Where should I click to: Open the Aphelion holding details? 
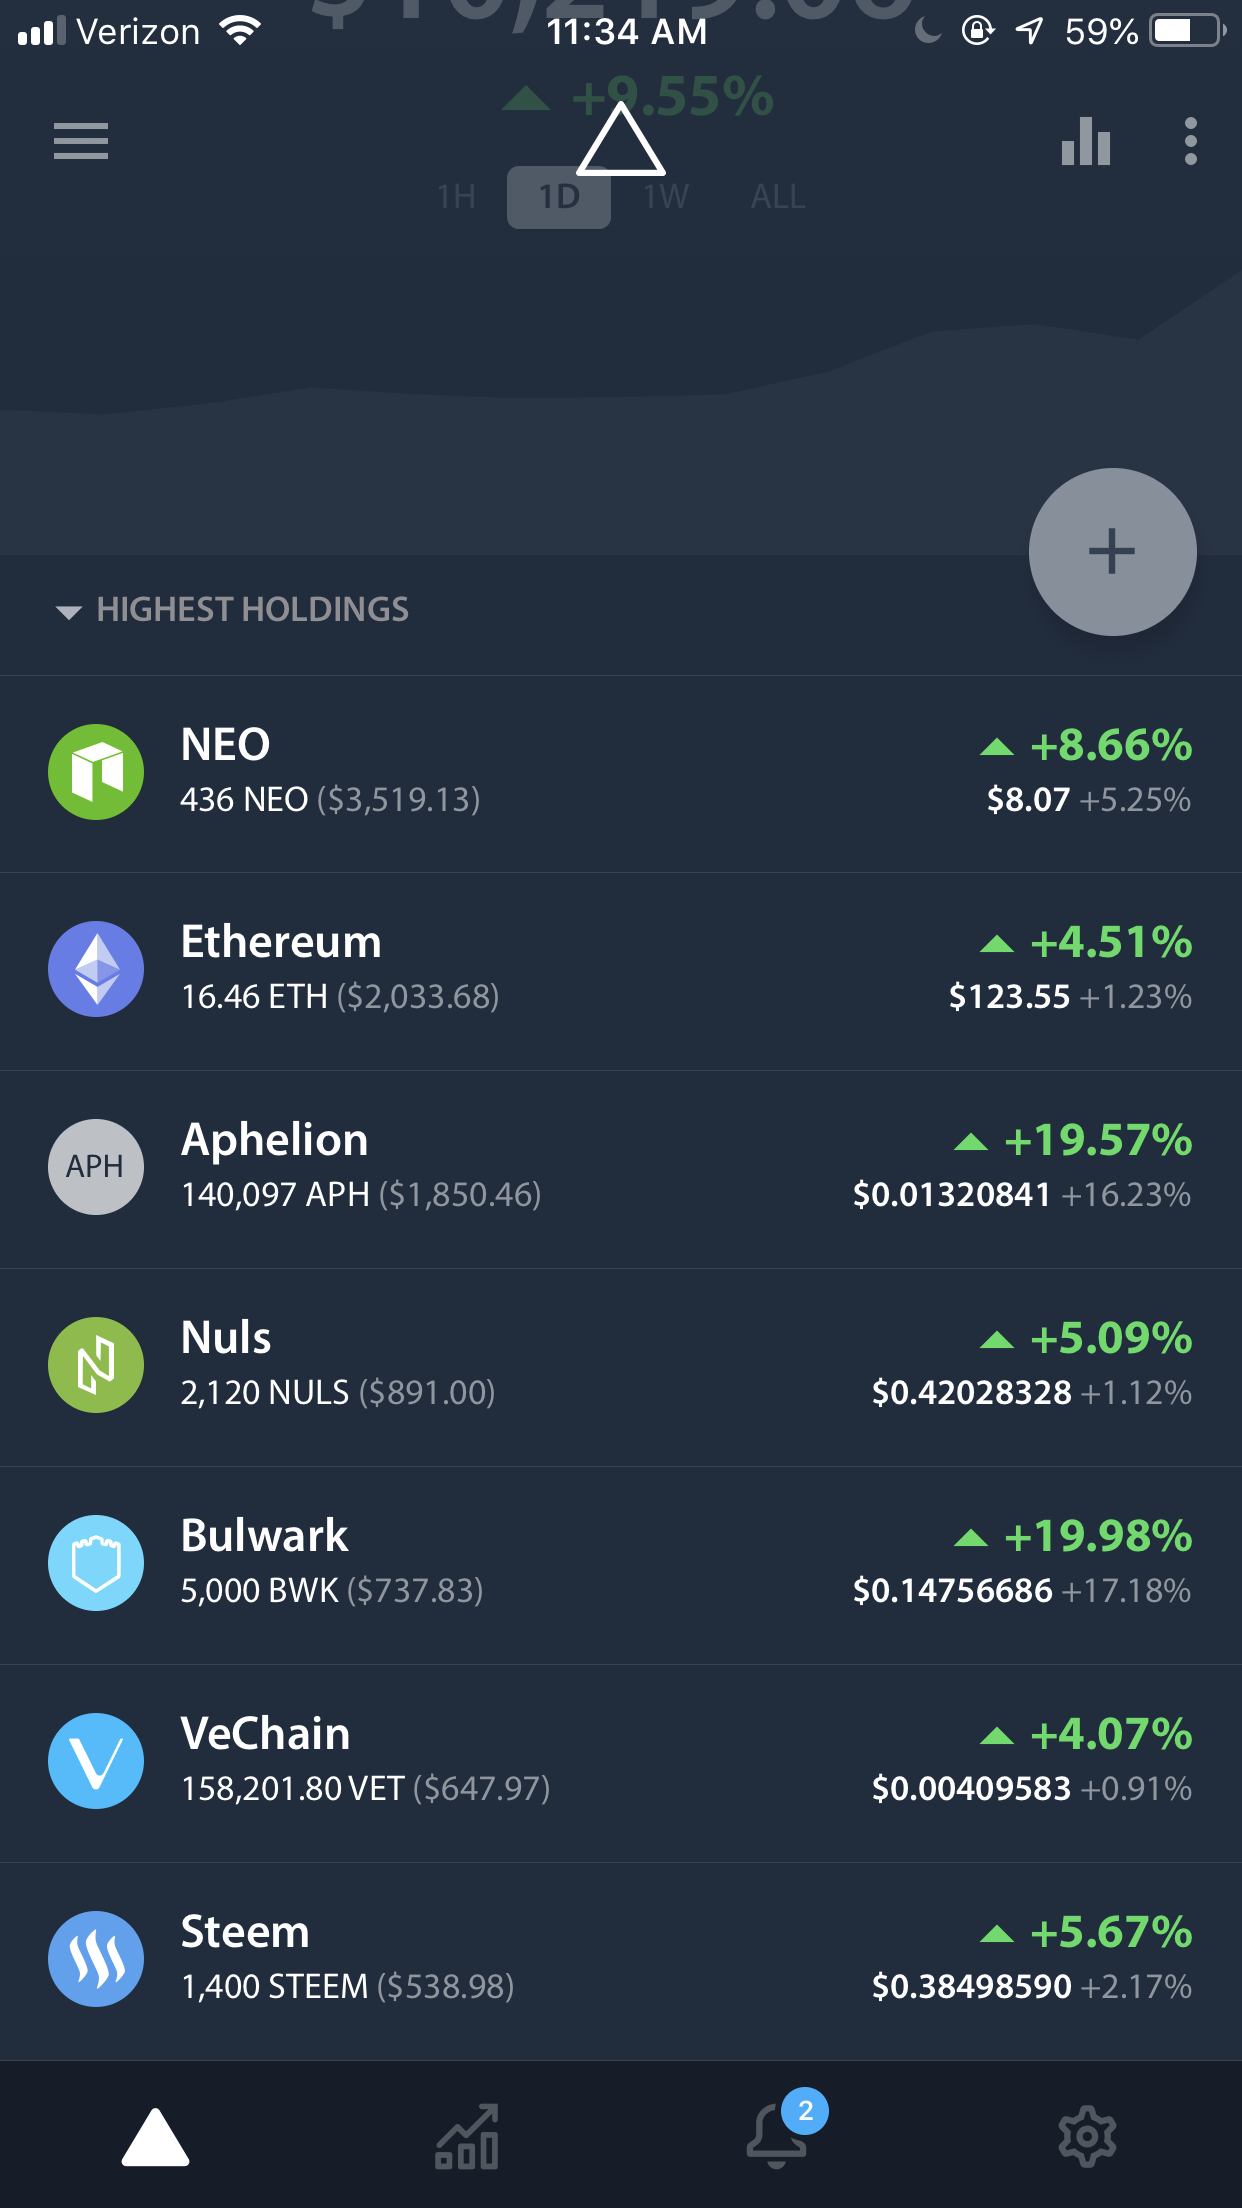(621, 1169)
